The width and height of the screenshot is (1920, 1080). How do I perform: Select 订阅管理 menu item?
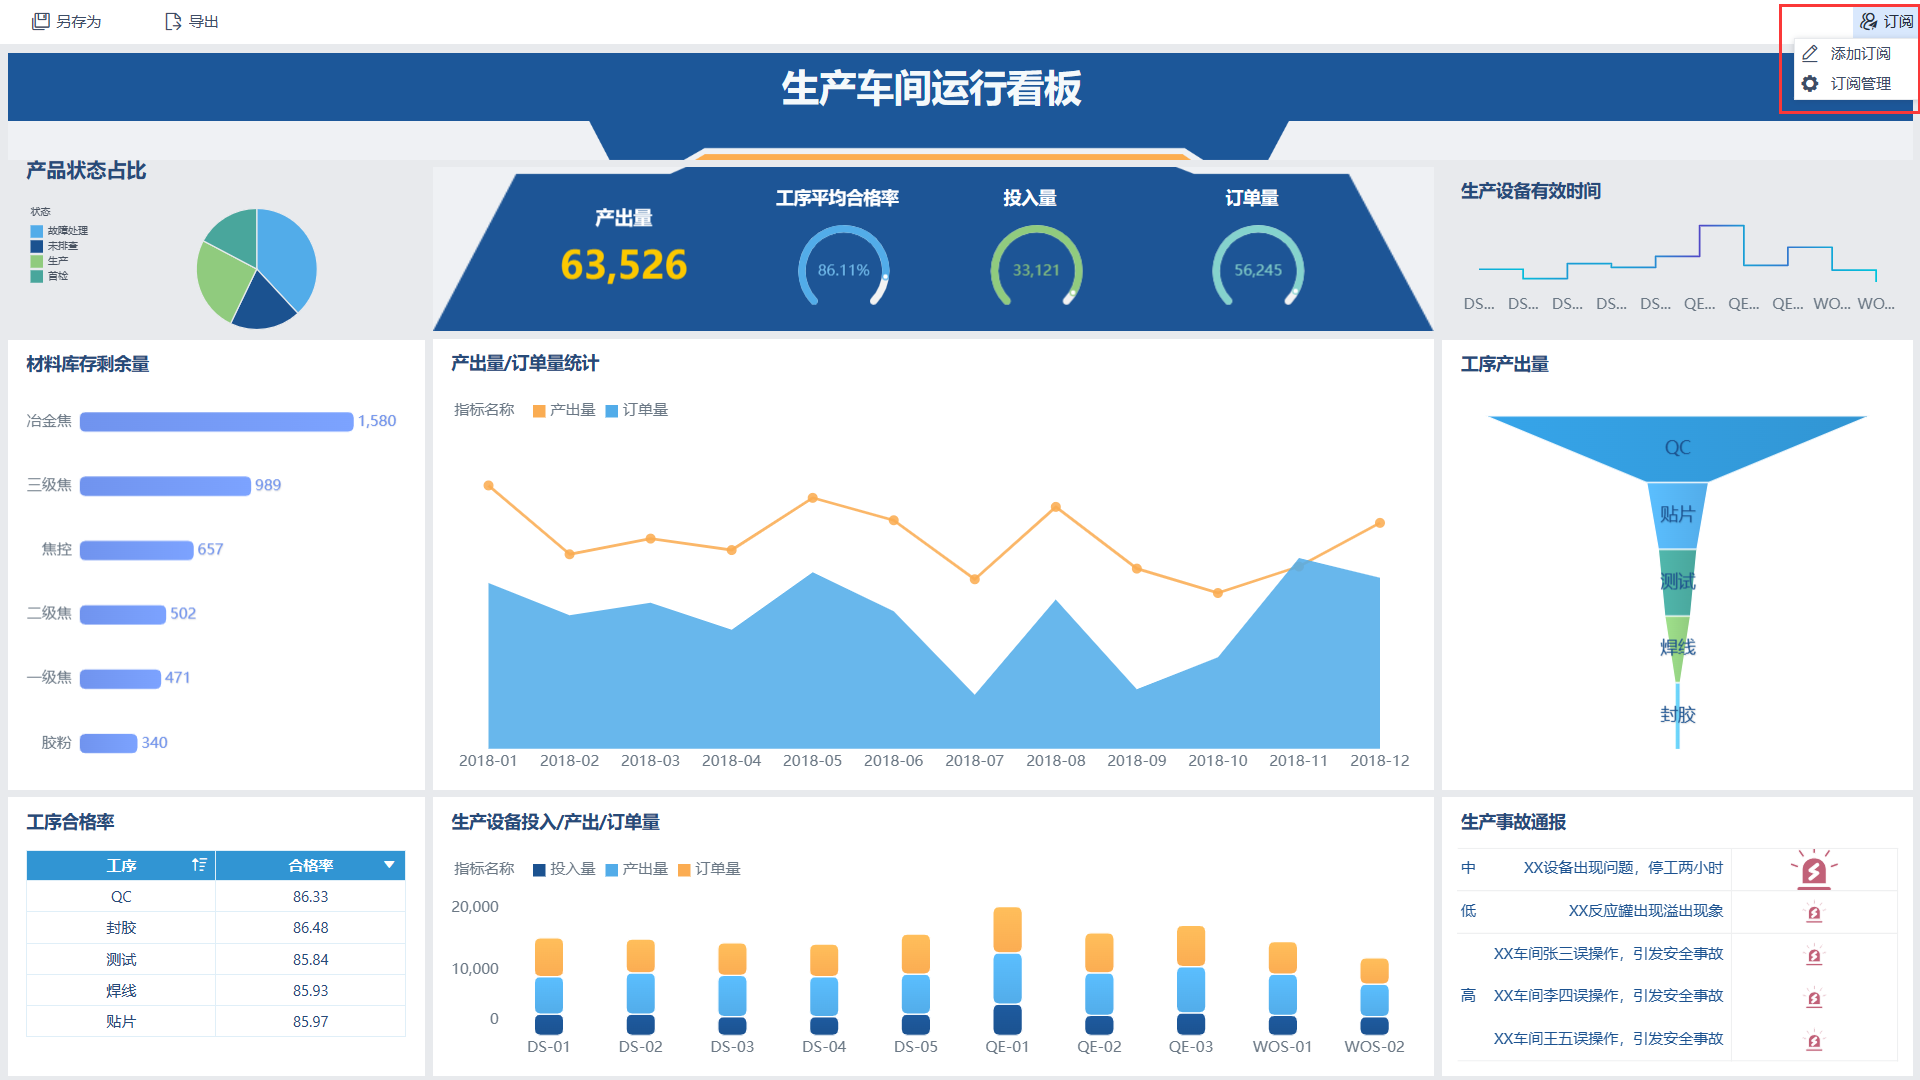[1860, 84]
